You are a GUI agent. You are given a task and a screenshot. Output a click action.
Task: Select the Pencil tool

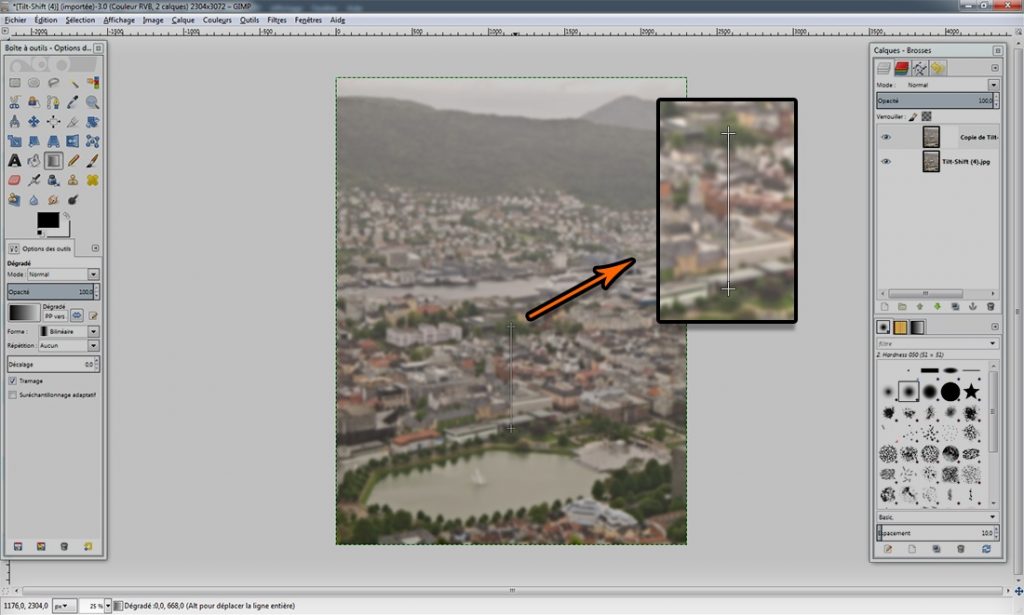pos(73,160)
